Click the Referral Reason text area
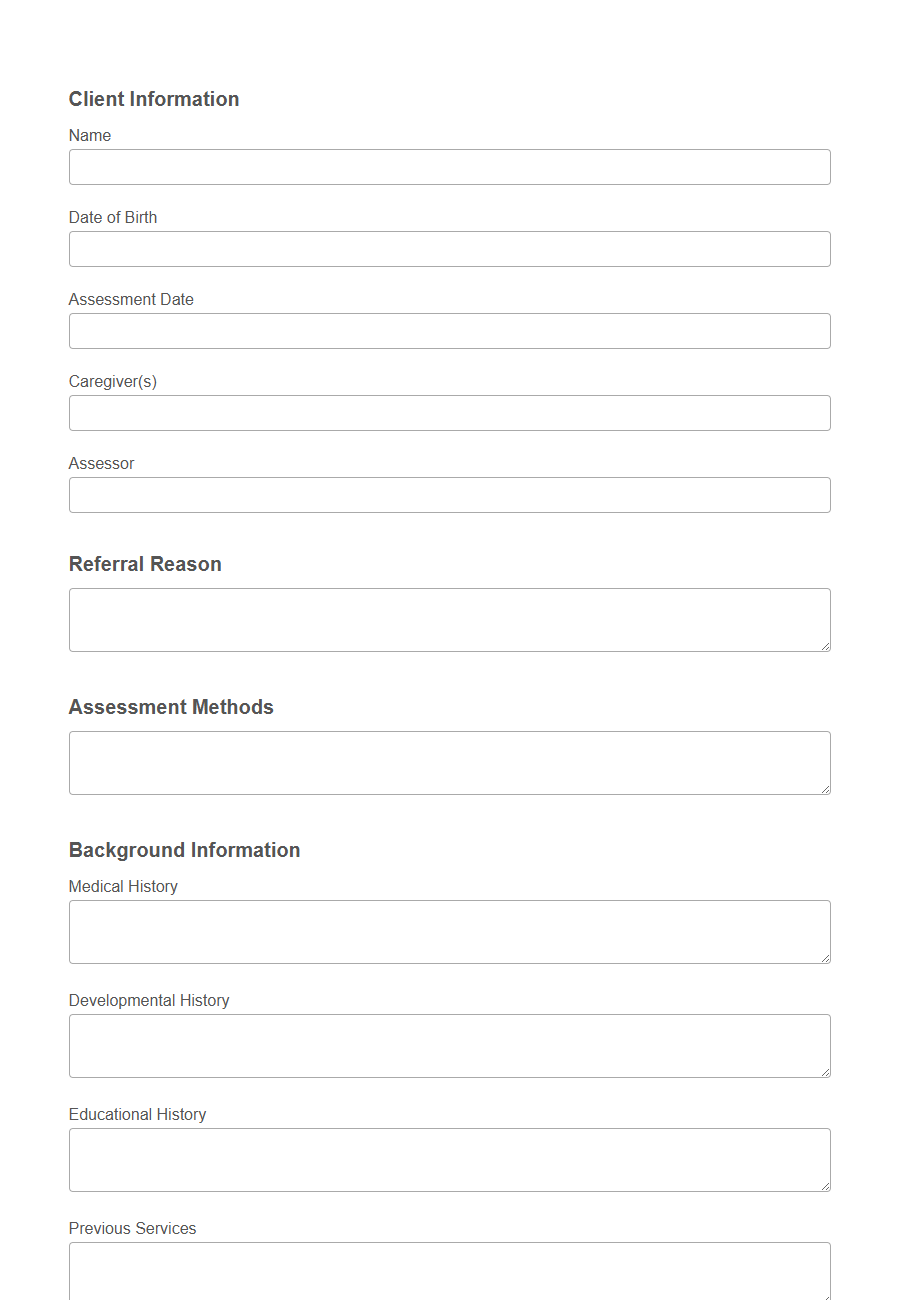This screenshot has width=900, height=1300. pyautogui.click(x=449, y=618)
